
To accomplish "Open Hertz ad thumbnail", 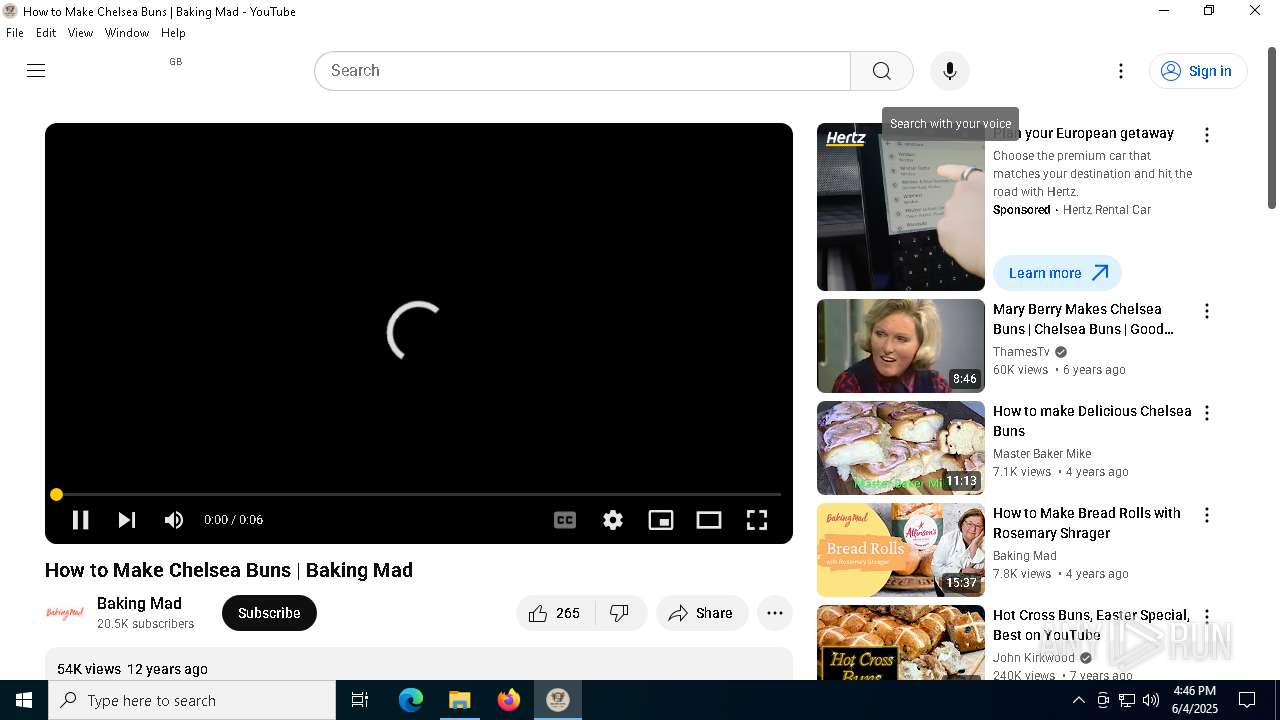I will [901, 207].
